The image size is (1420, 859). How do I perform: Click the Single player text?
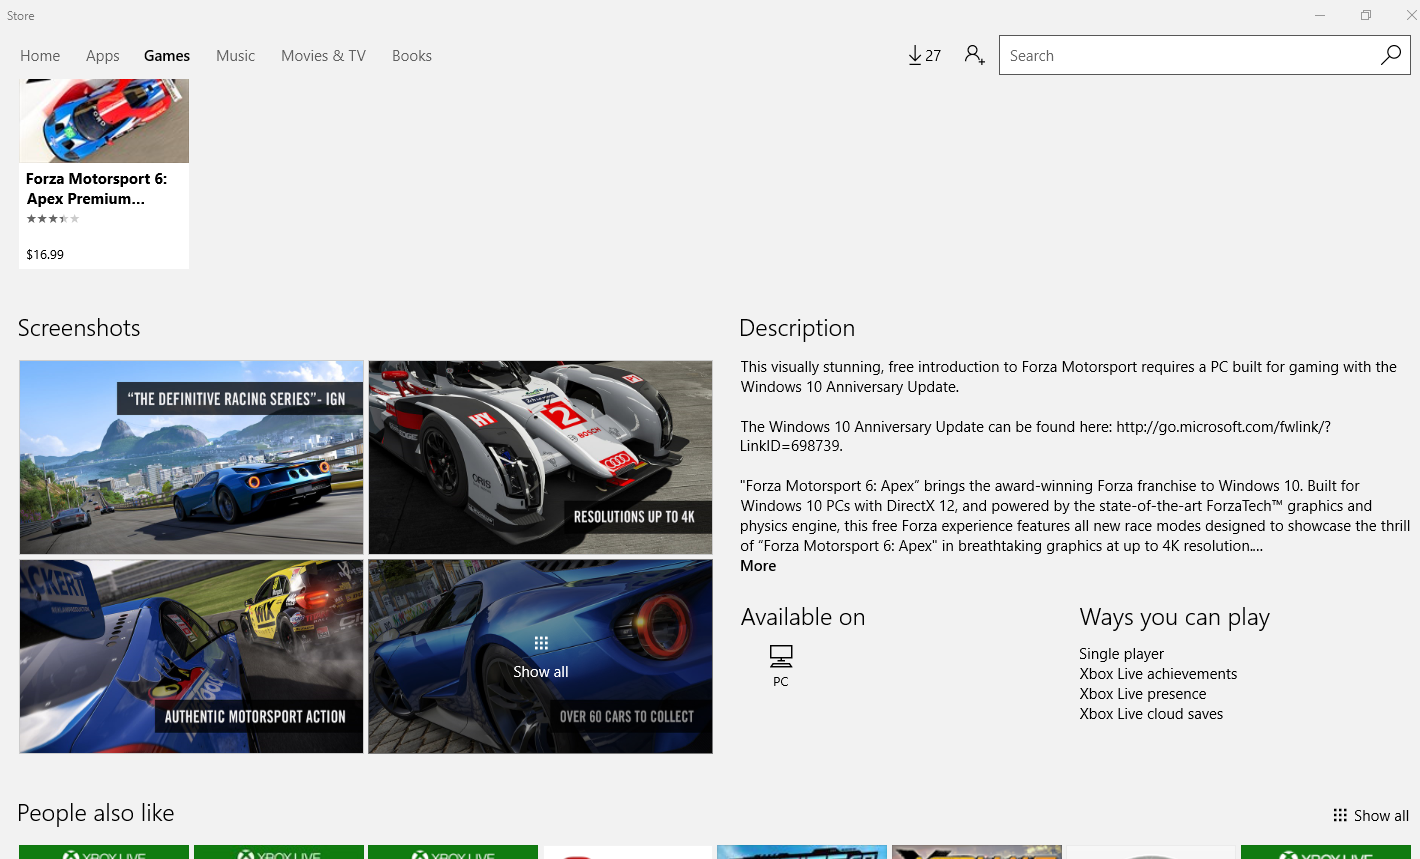[1121, 654]
